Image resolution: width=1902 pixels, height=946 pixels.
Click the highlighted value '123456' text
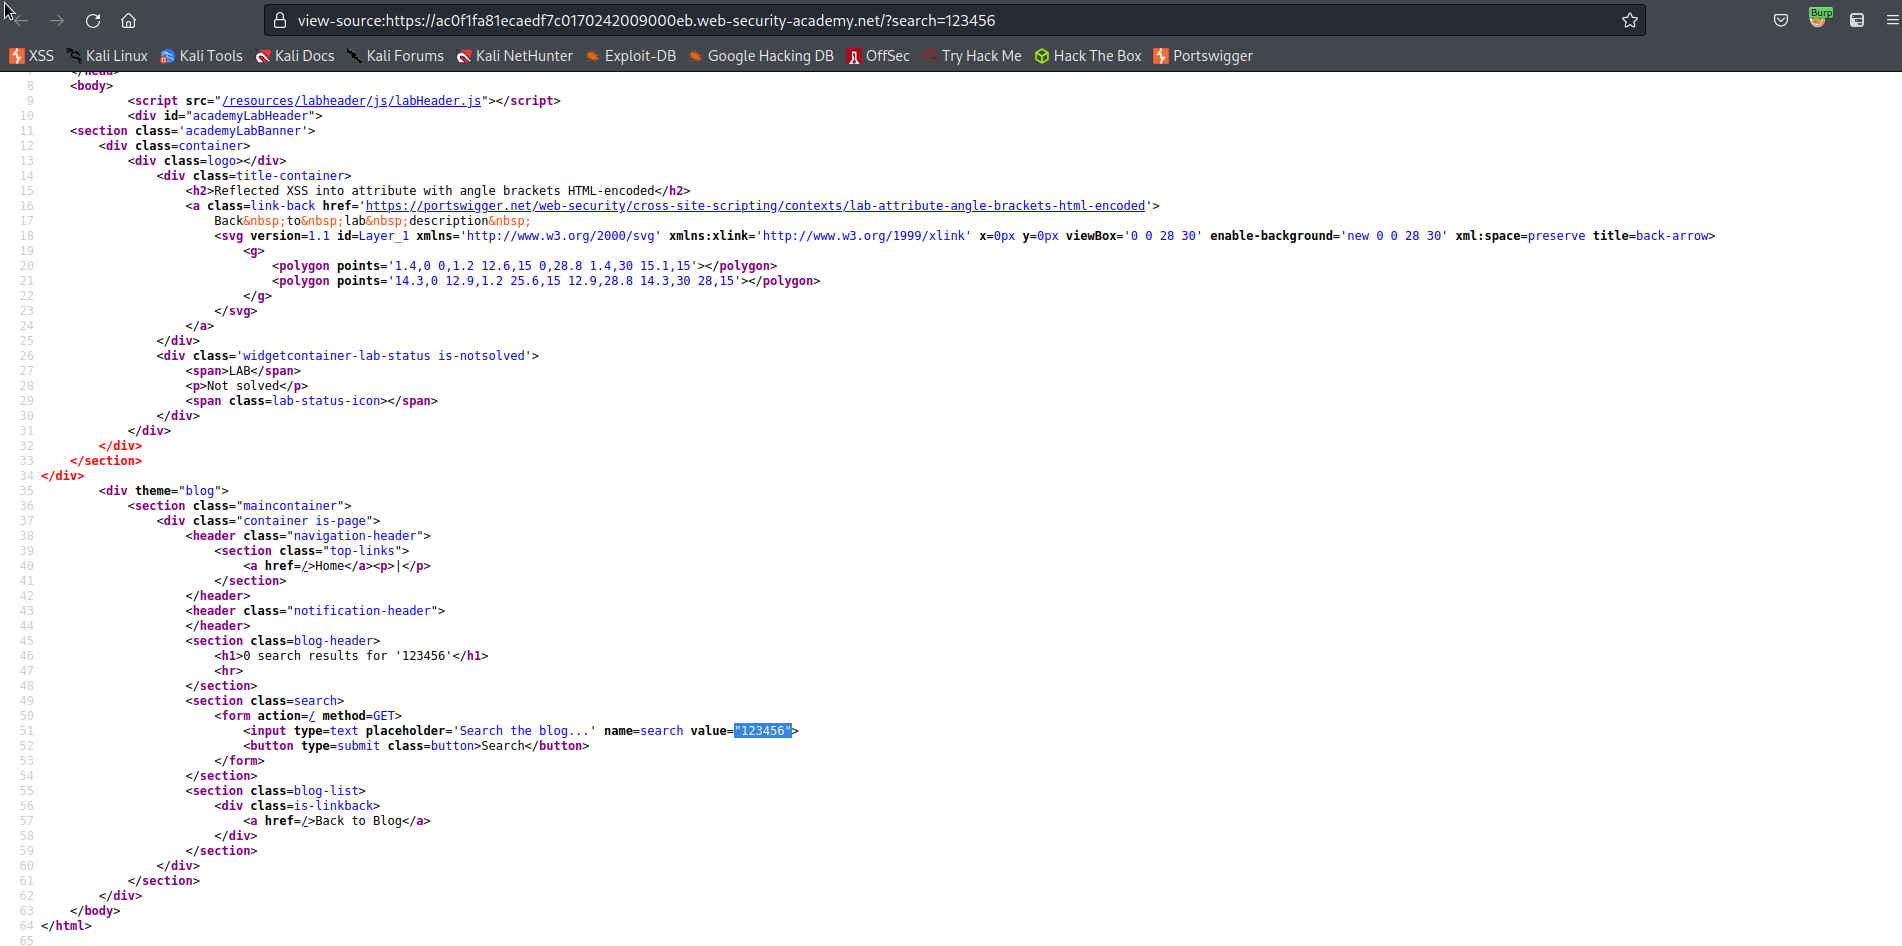(x=763, y=731)
